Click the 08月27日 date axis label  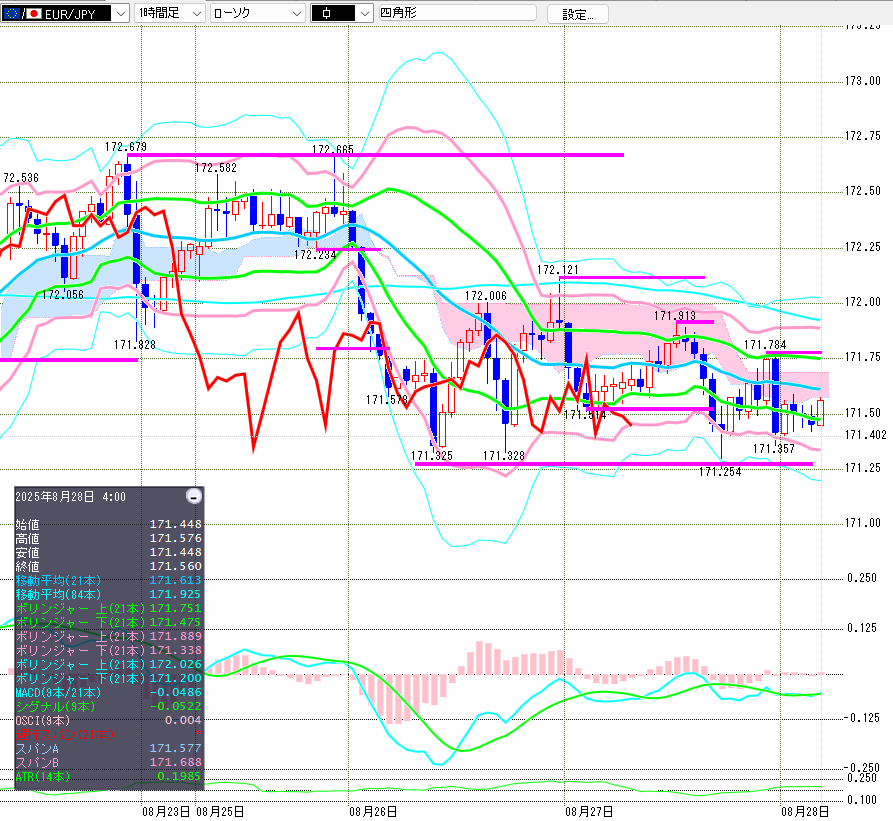(589, 811)
